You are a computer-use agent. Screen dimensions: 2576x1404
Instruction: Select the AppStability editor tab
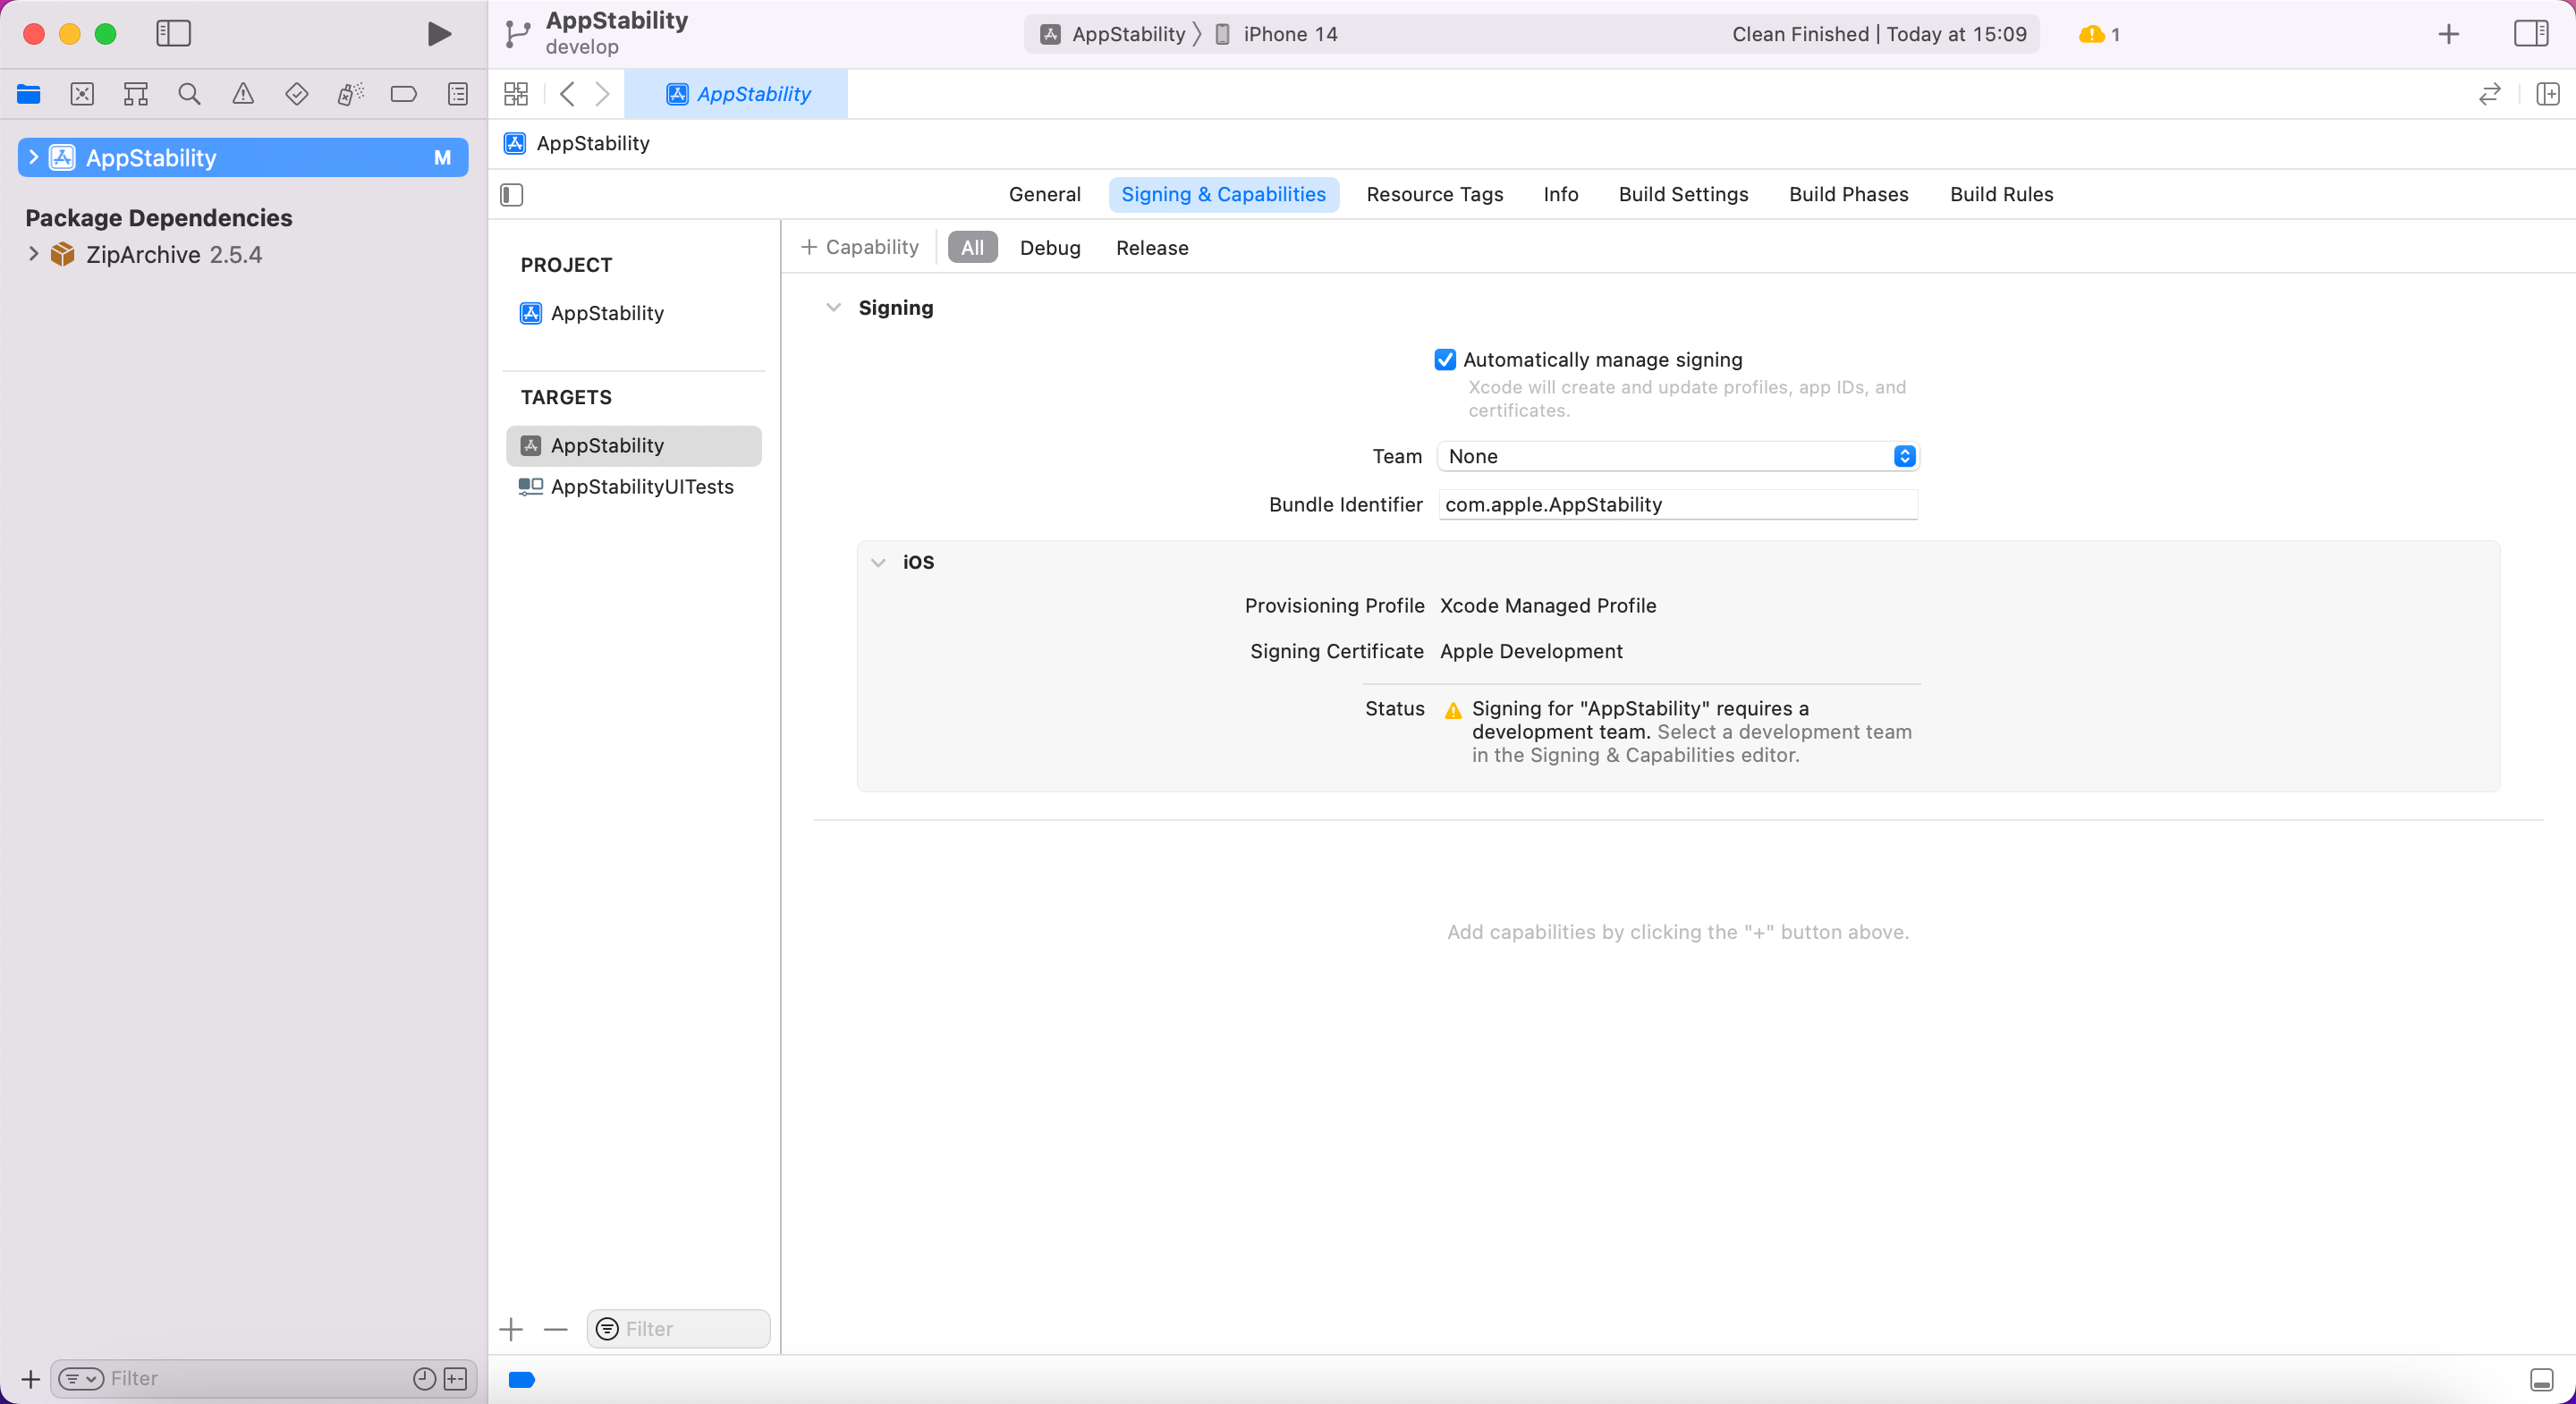[x=736, y=94]
